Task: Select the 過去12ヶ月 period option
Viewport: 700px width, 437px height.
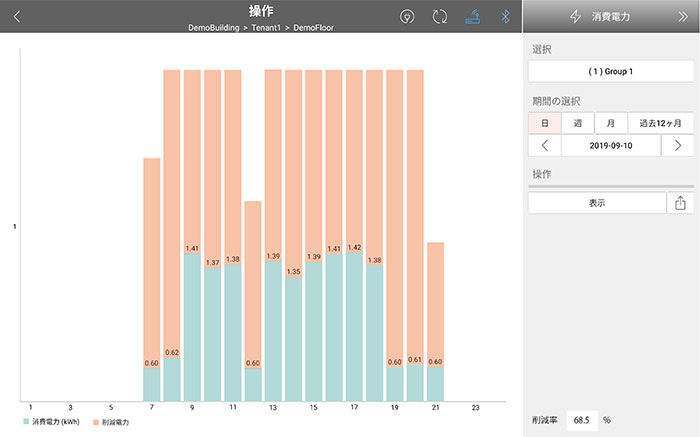Action: pos(660,123)
